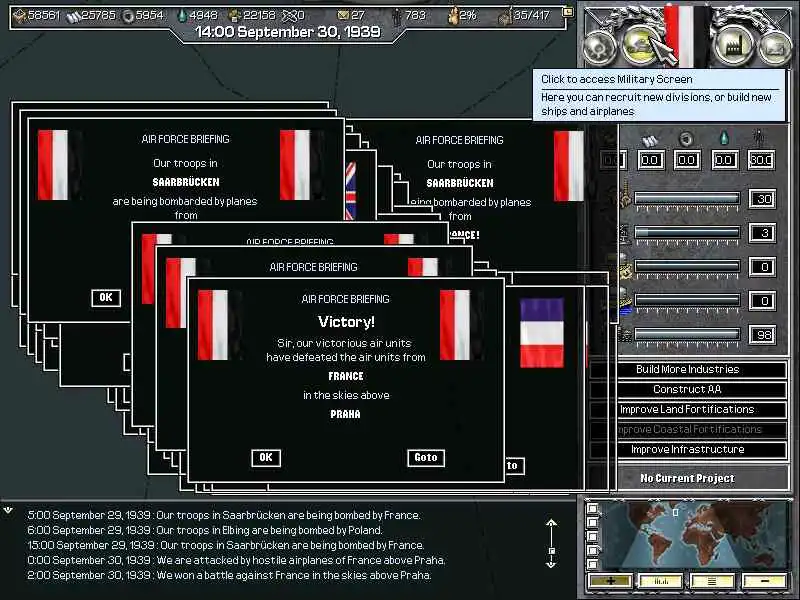Click the value box showing 98
800x600 pixels.
point(763,335)
